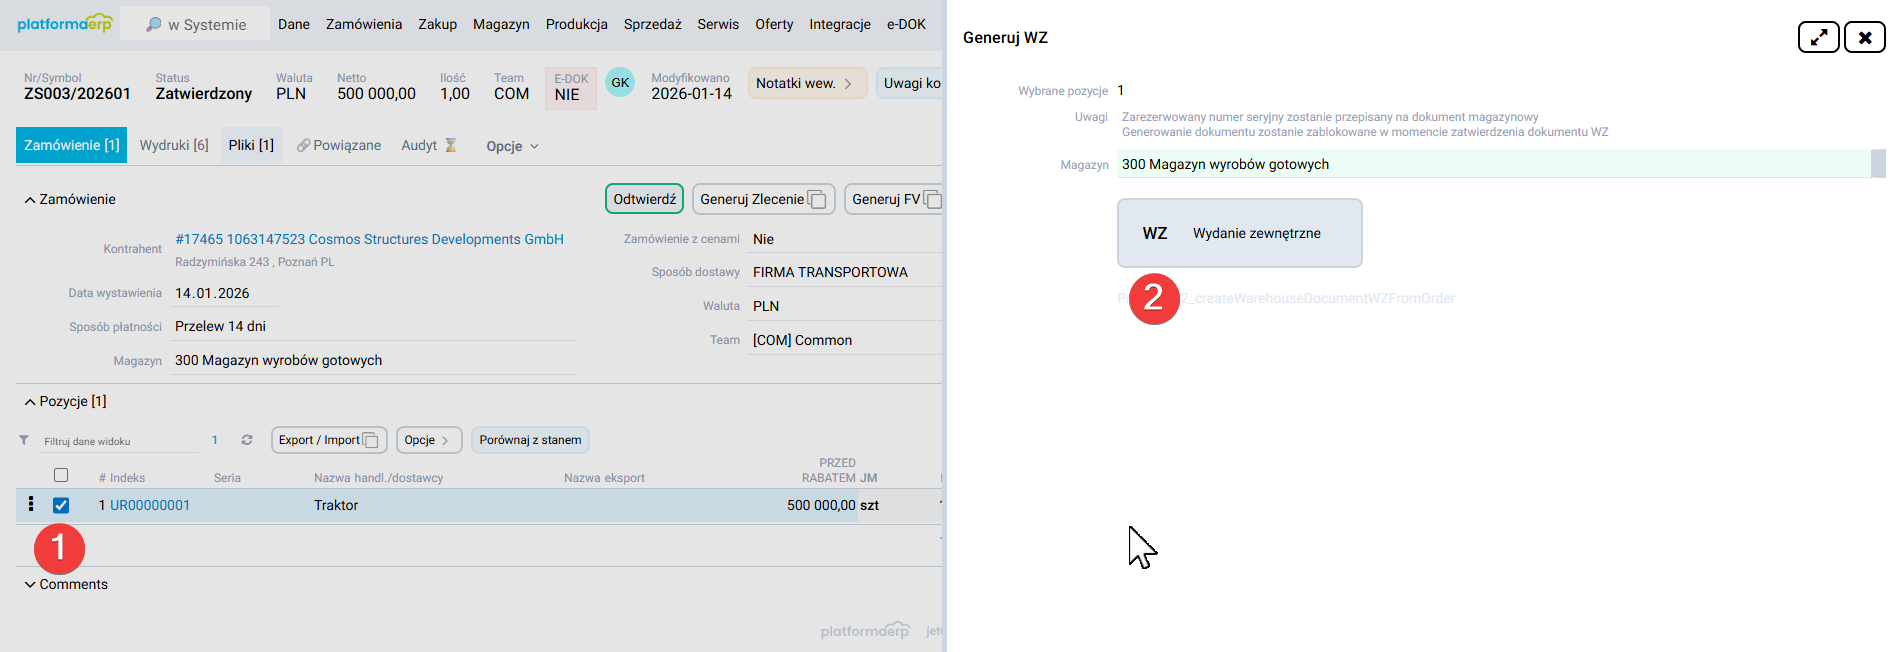Screen dimensions: 1892x652
Task: Click the Nazwa handl./dostawcy column header
Action: click(378, 478)
